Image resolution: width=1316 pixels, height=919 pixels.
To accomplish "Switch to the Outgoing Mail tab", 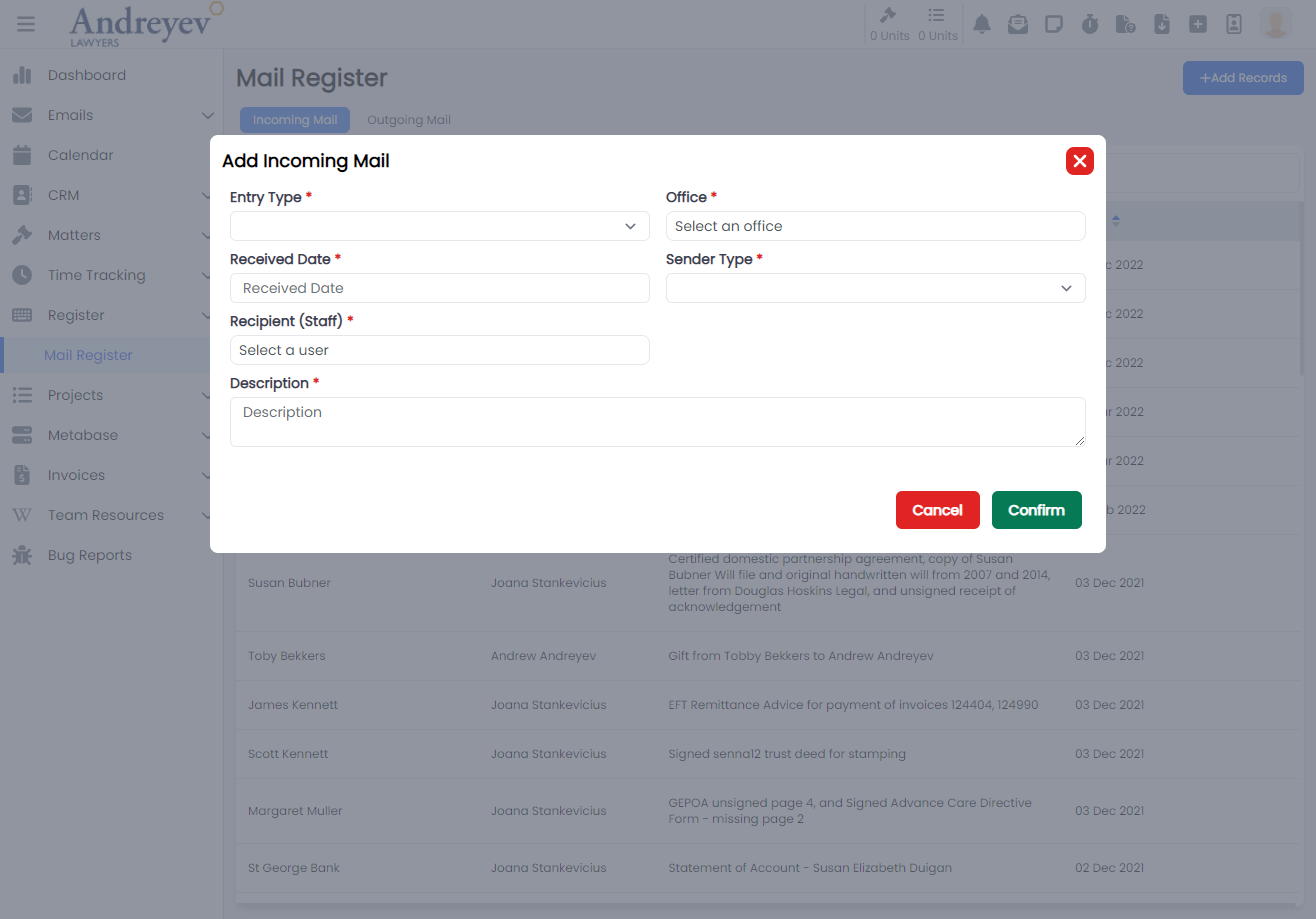I will click(x=409, y=120).
